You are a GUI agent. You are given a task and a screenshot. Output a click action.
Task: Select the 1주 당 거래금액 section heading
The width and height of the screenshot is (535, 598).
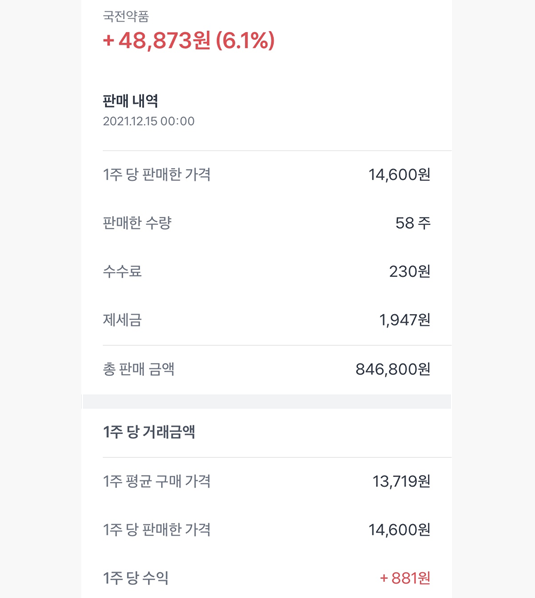(x=149, y=432)
